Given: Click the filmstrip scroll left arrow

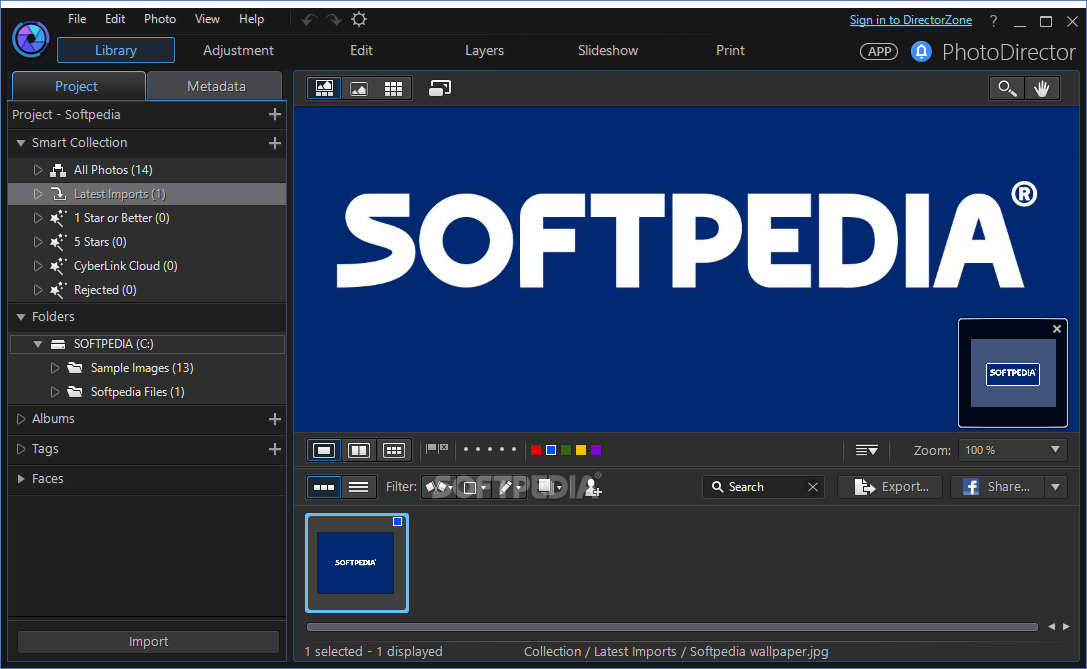Looking at the screenshot, I should (1051, 627).
